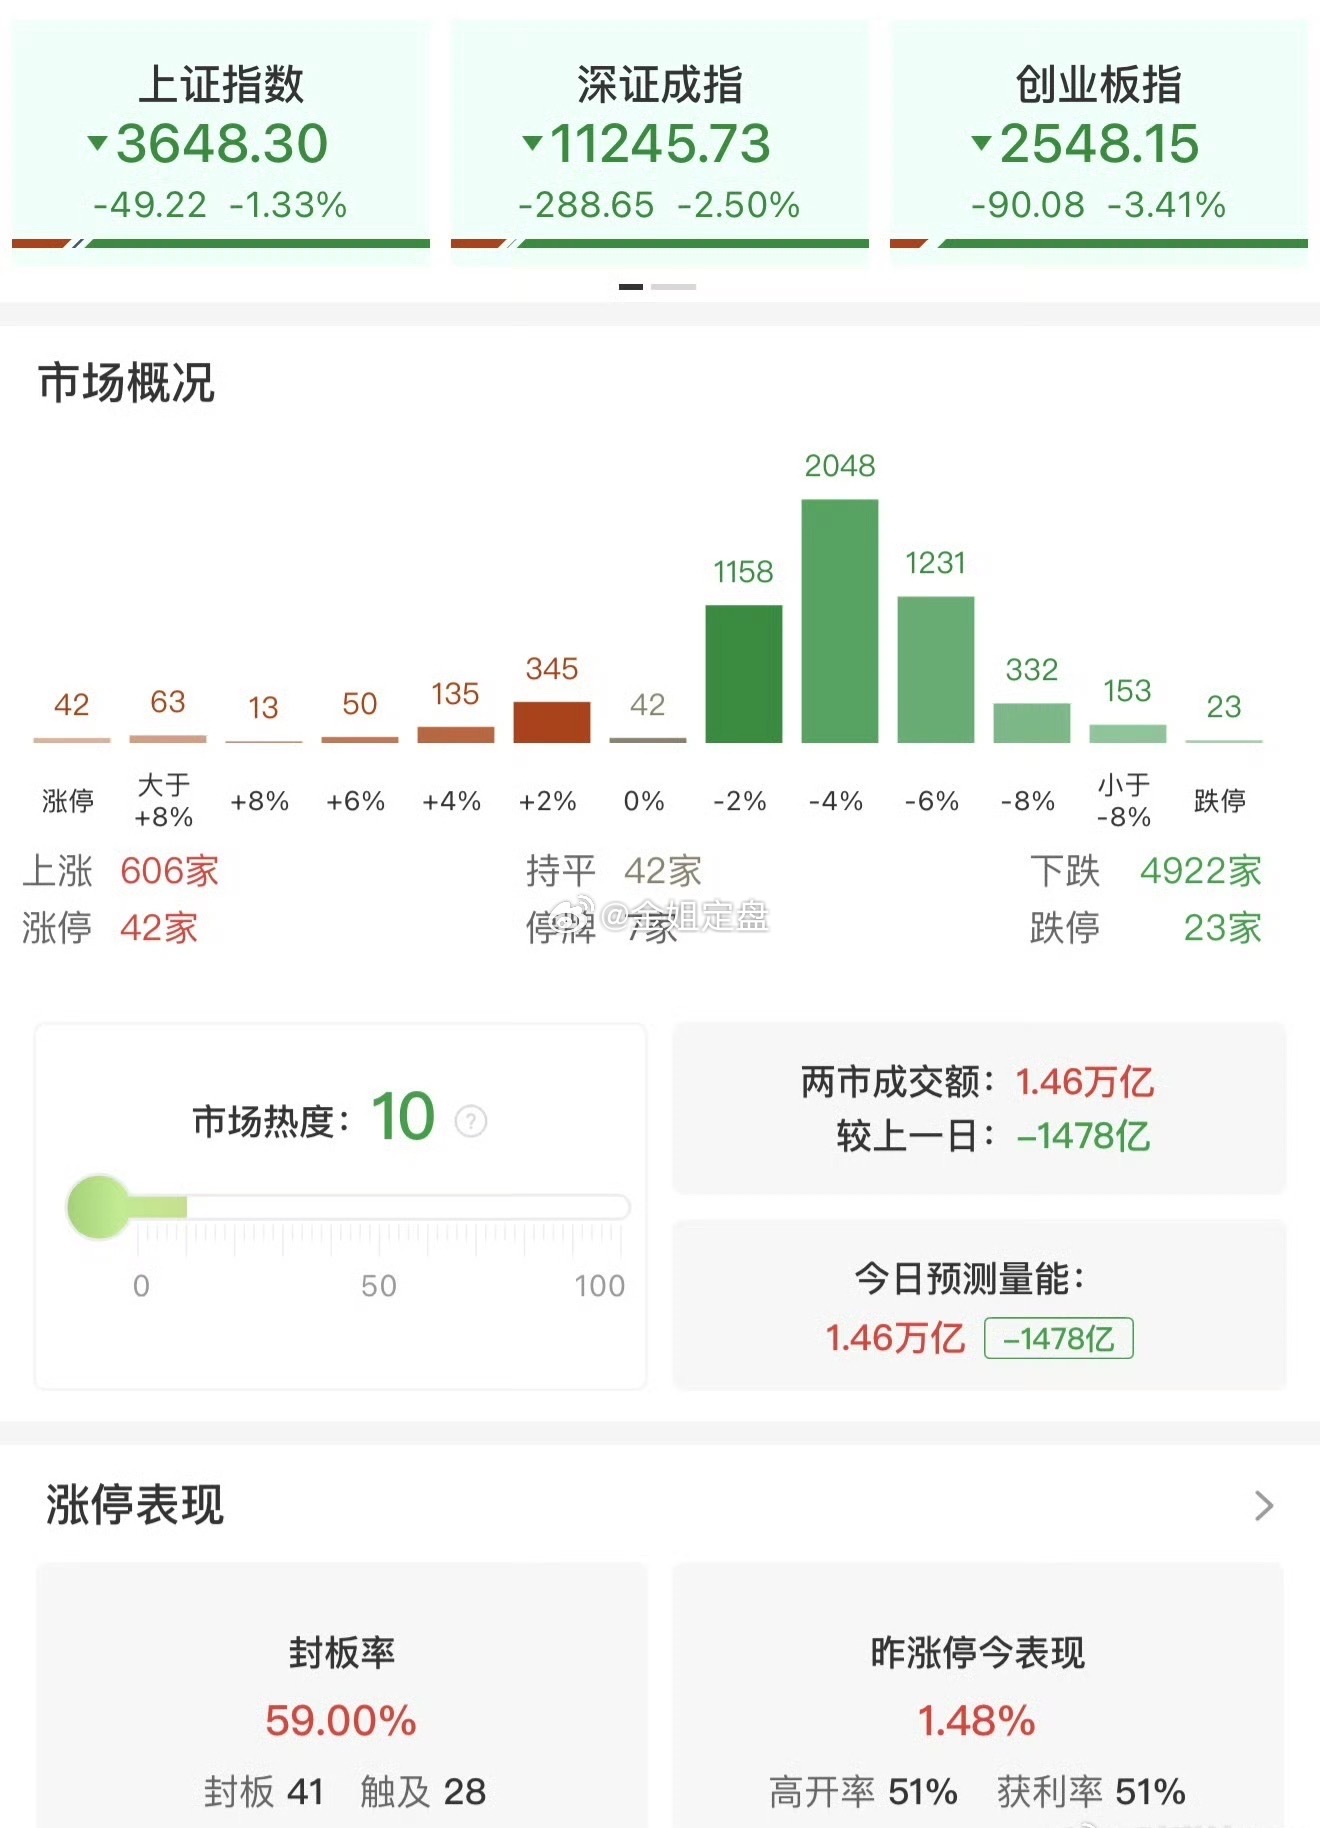
Task: Select the 332 bar at -8%
Action: pos(1032,723)
